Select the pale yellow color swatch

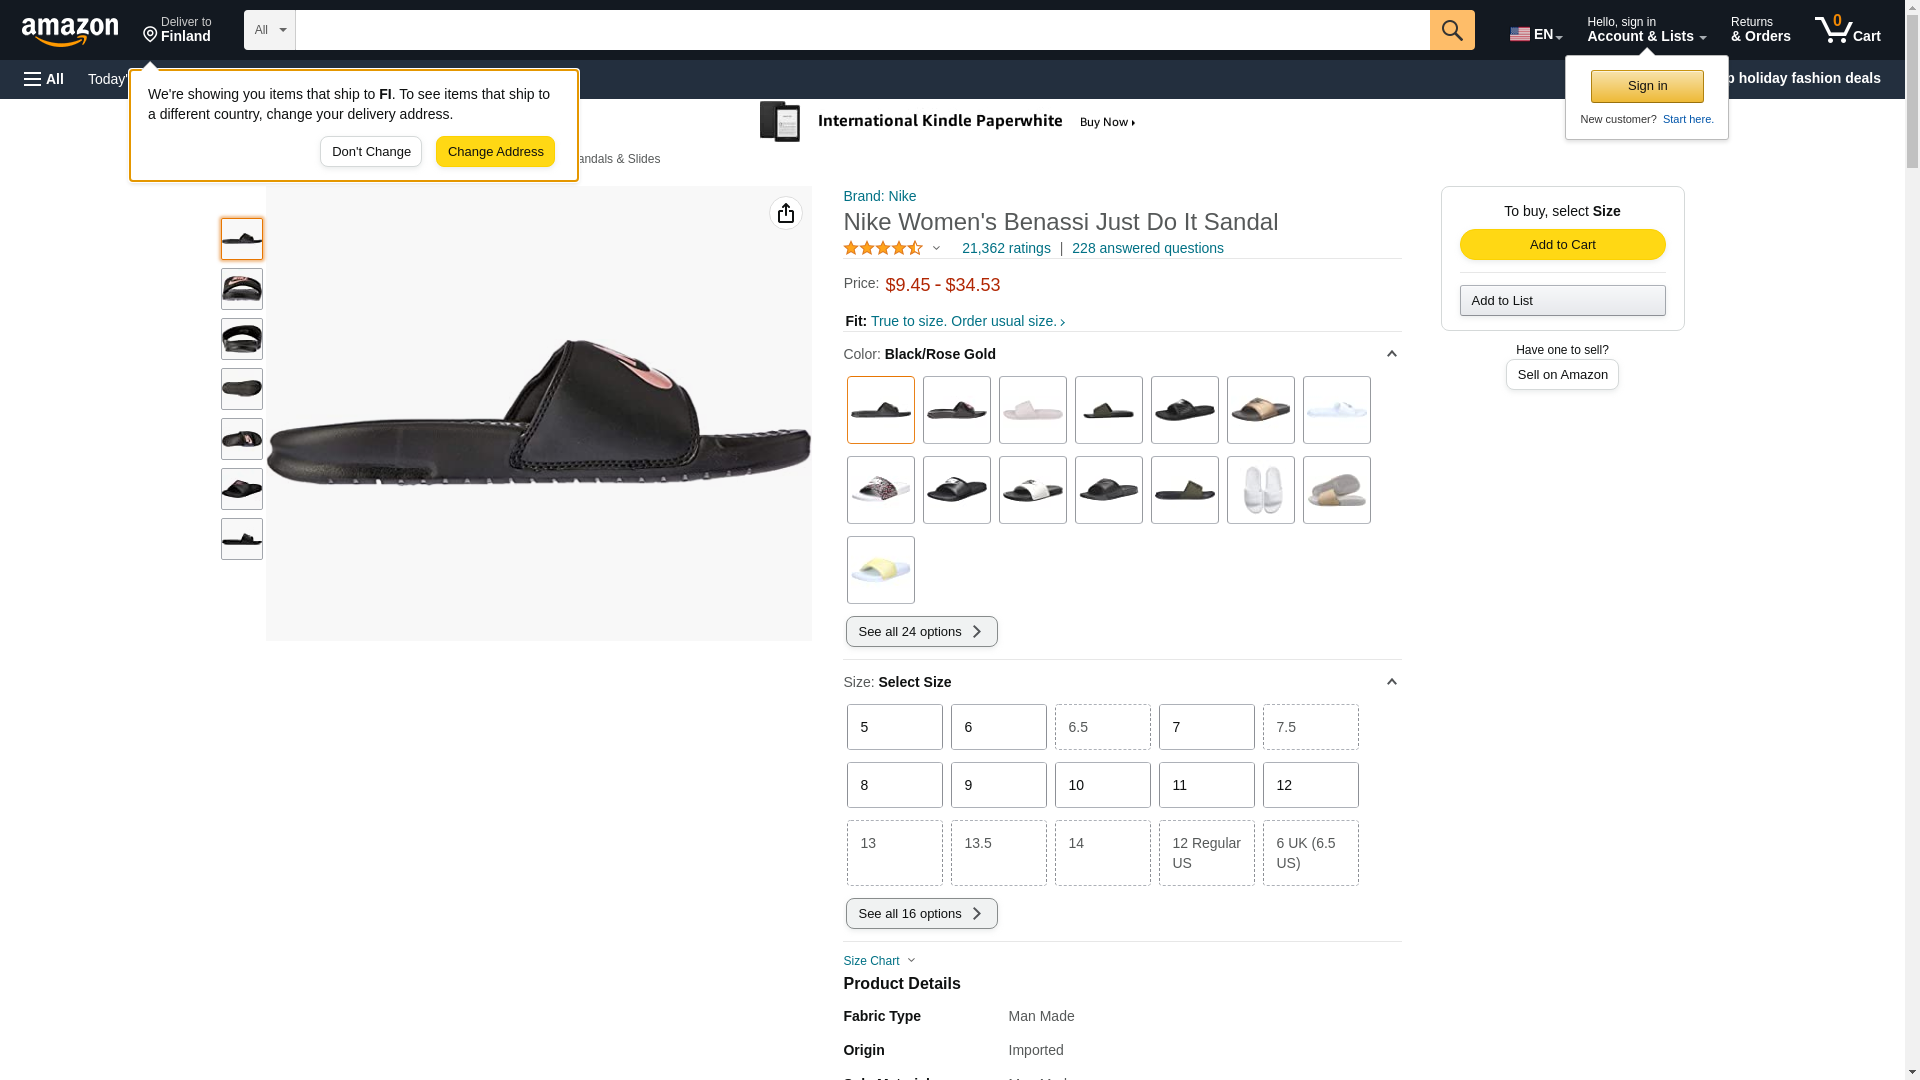click(x=880, y=570)
